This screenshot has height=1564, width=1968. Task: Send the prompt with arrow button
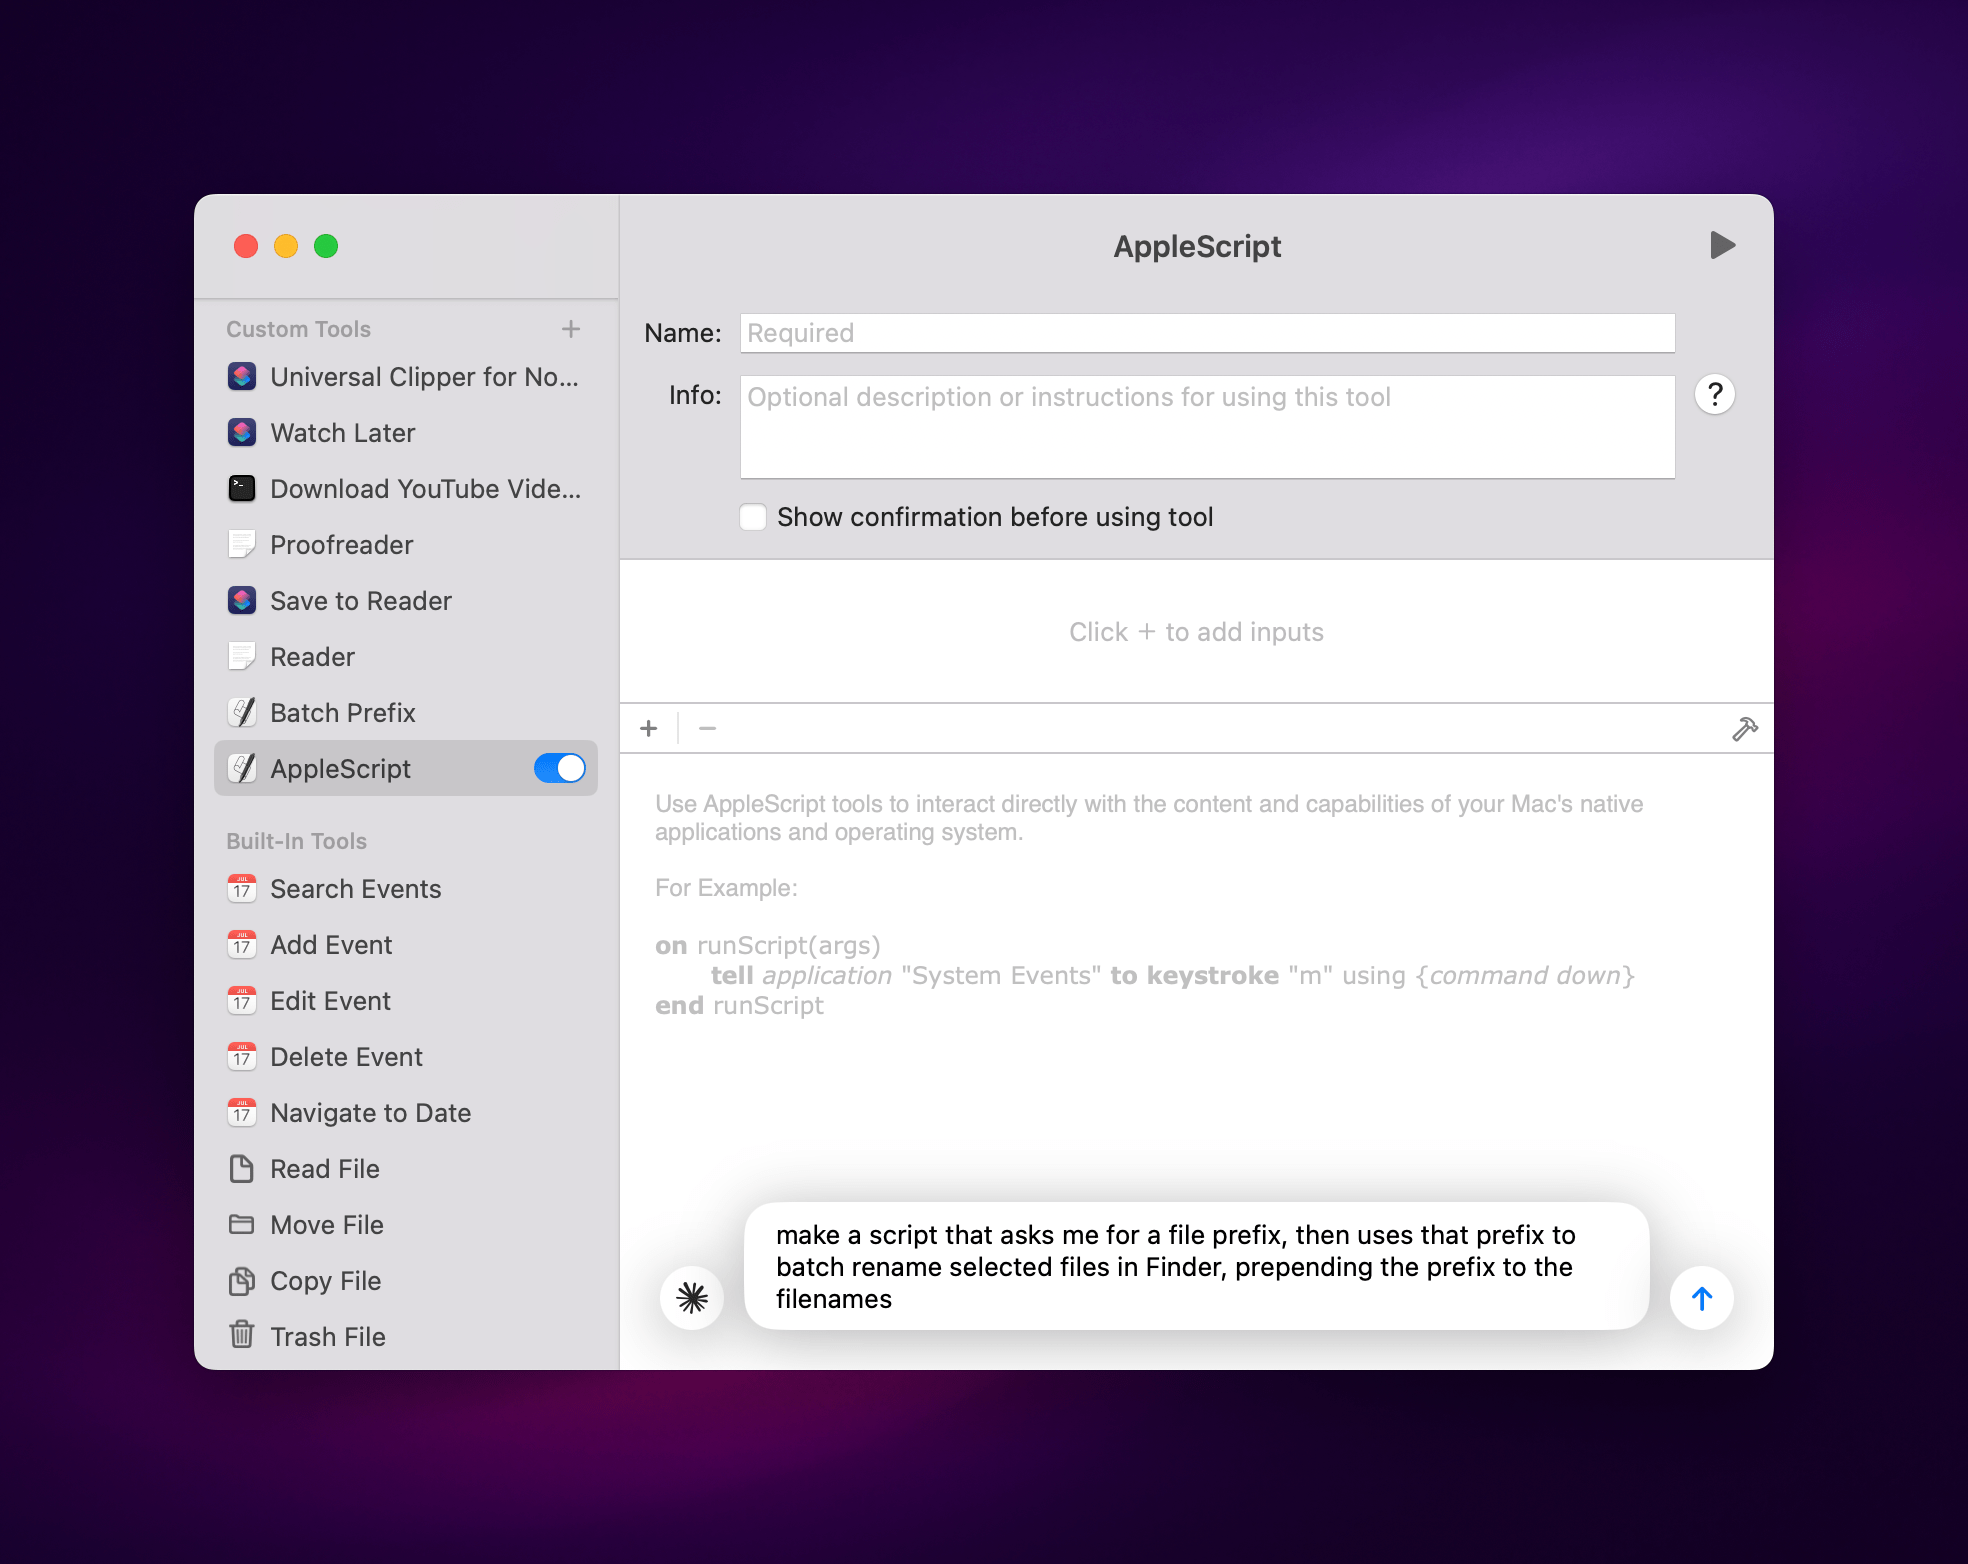[1702, 1298]
